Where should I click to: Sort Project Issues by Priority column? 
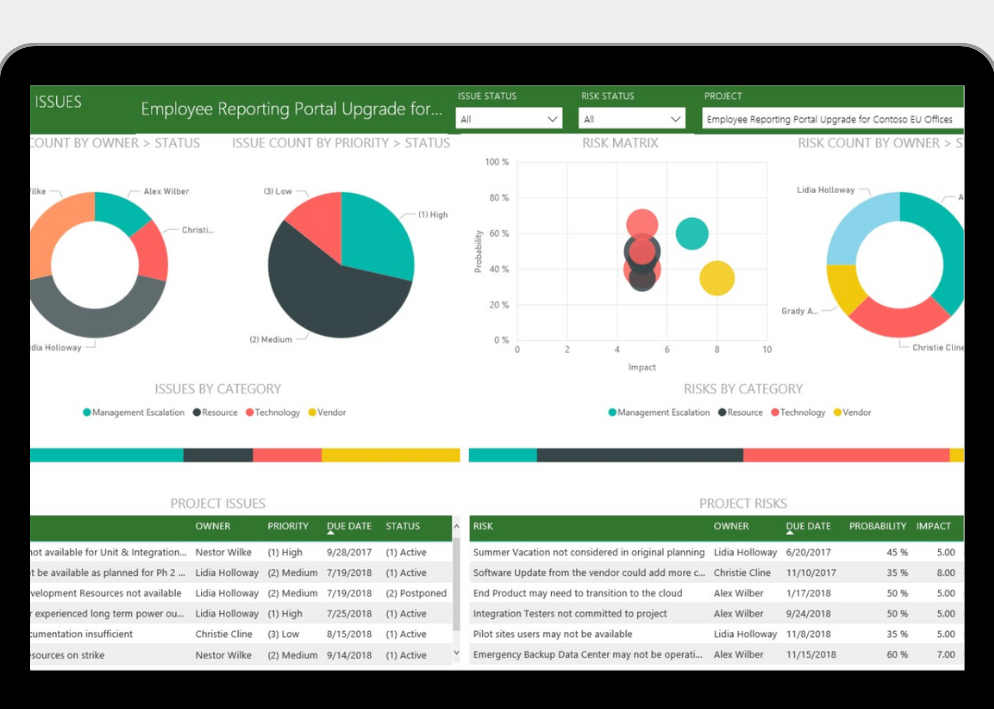(x=288, y=526)
